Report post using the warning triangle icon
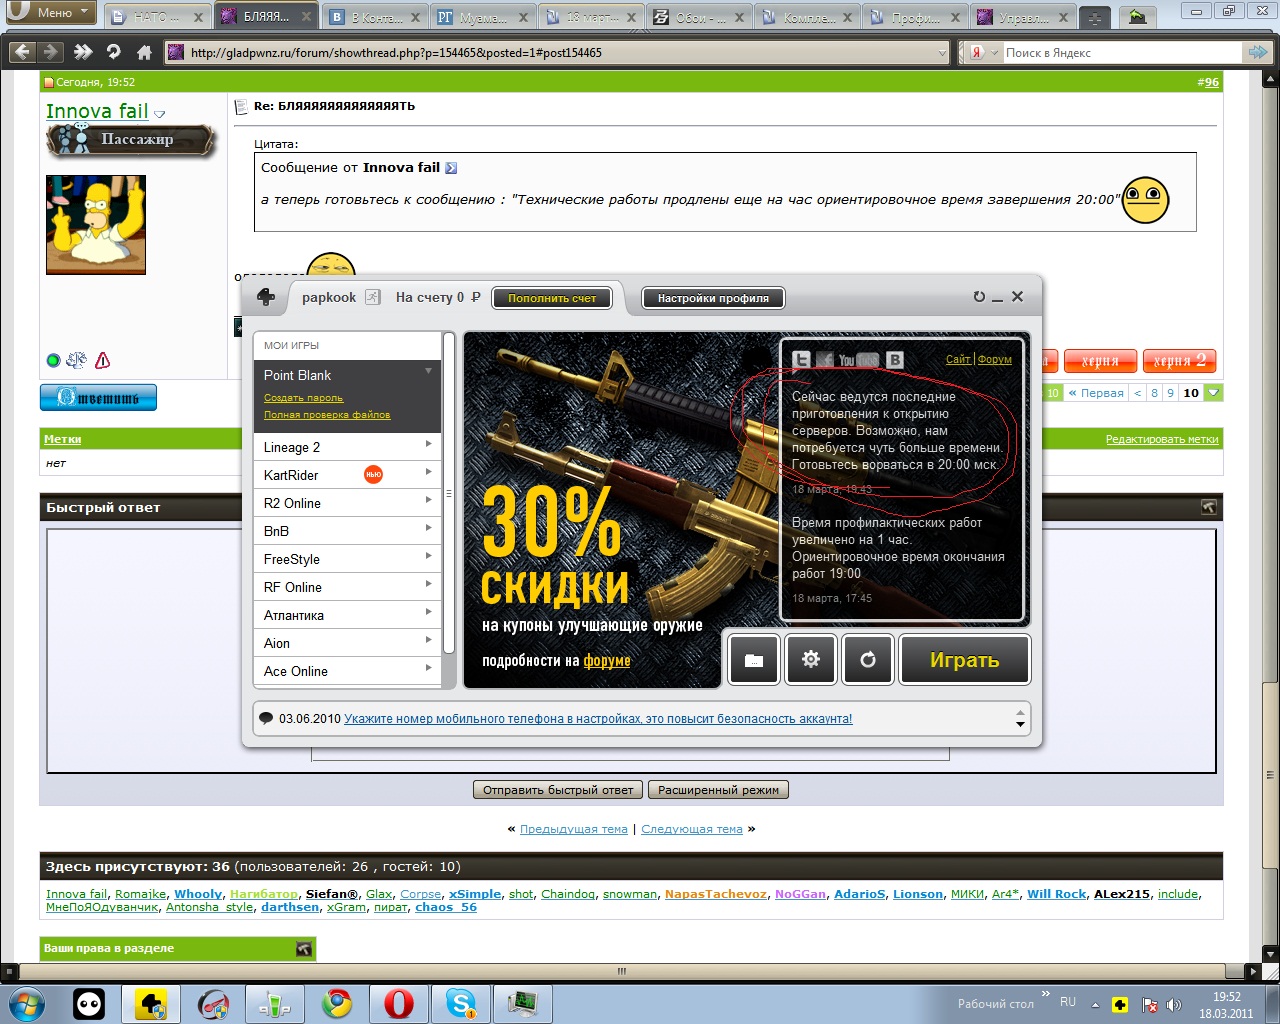The height and width of the screenshot is (1024, 1280). coord(102,360)
